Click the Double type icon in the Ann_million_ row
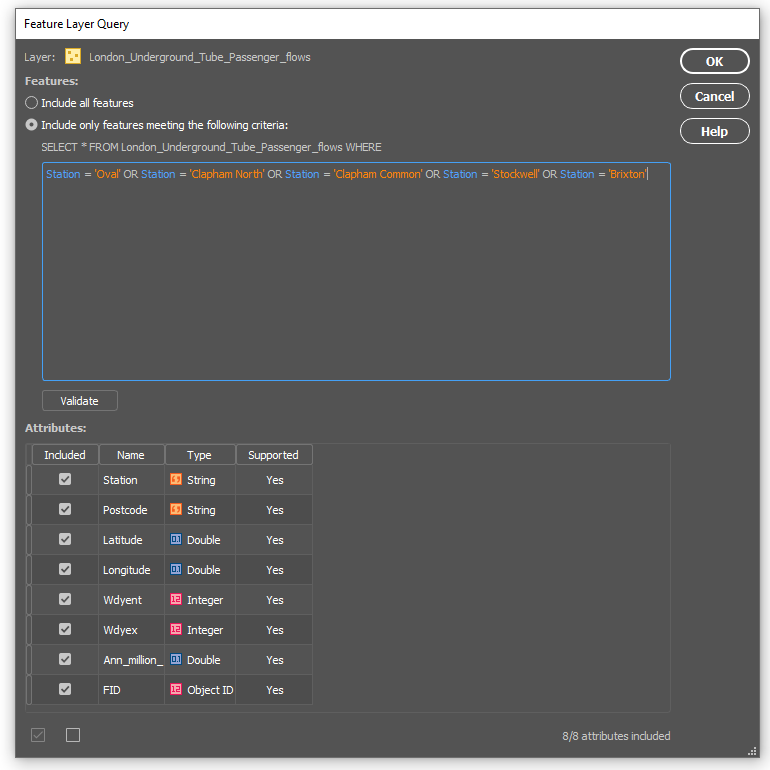The image size is (770, 770). [x=176, y=659]
